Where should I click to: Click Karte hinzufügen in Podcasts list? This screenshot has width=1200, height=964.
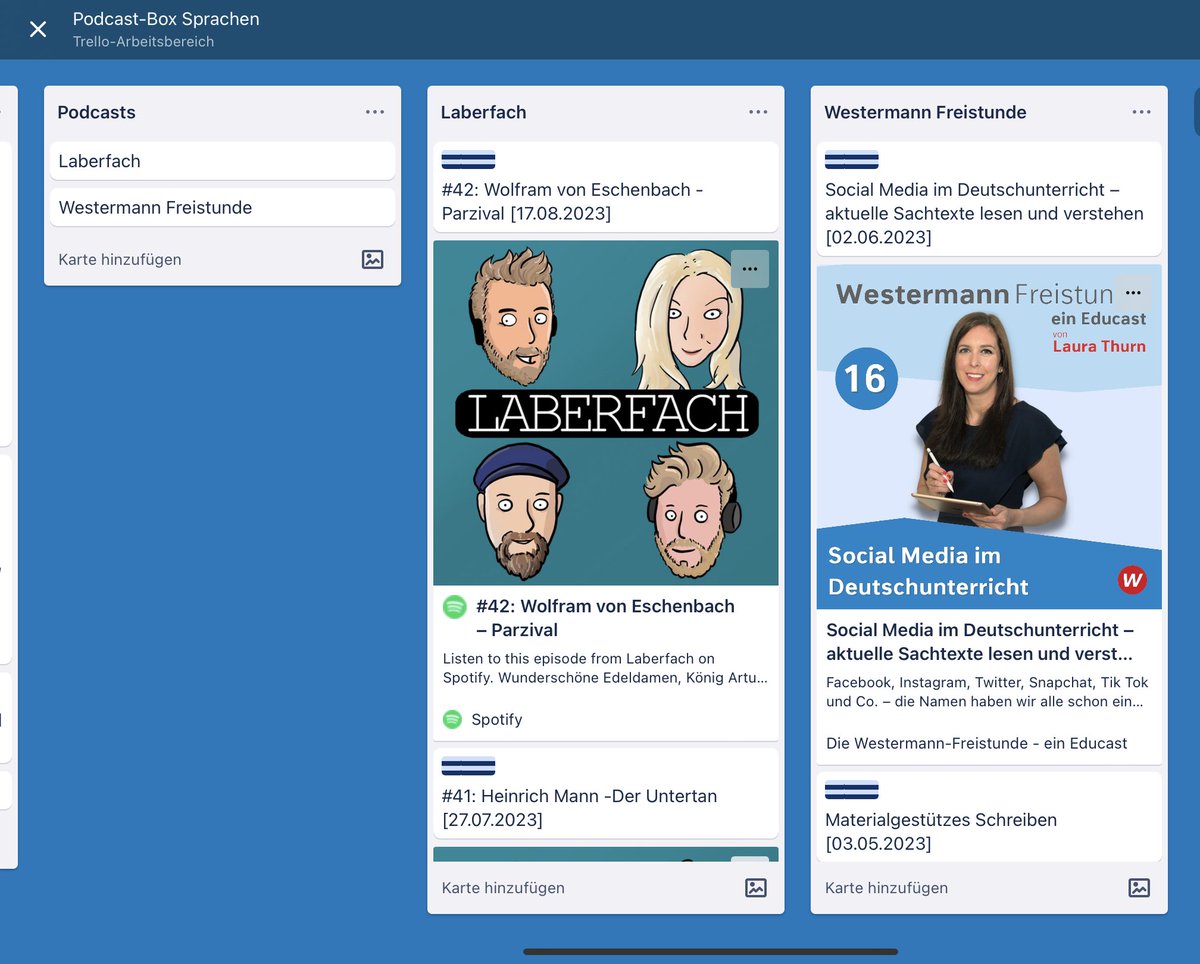[x=120, y=259]
